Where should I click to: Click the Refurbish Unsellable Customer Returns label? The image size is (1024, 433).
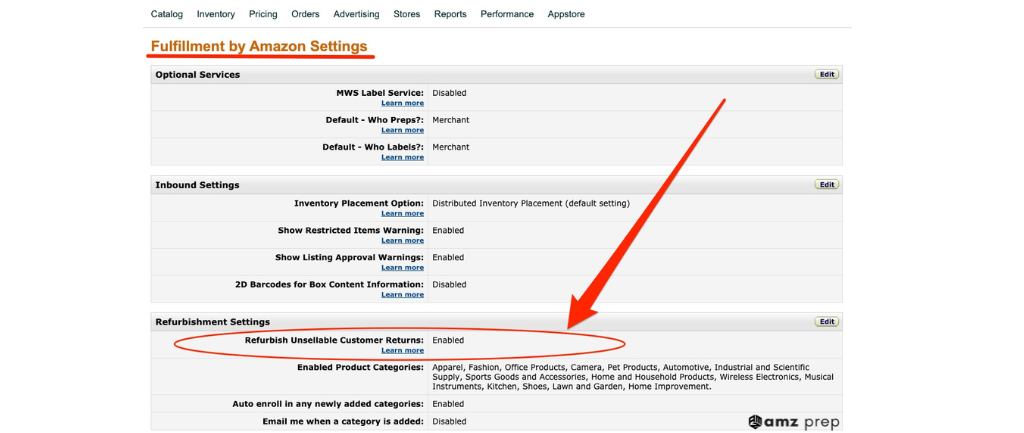pos(334,340)
